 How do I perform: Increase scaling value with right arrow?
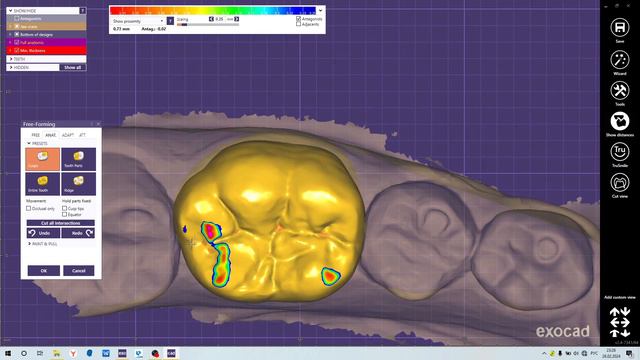point(237,19)
